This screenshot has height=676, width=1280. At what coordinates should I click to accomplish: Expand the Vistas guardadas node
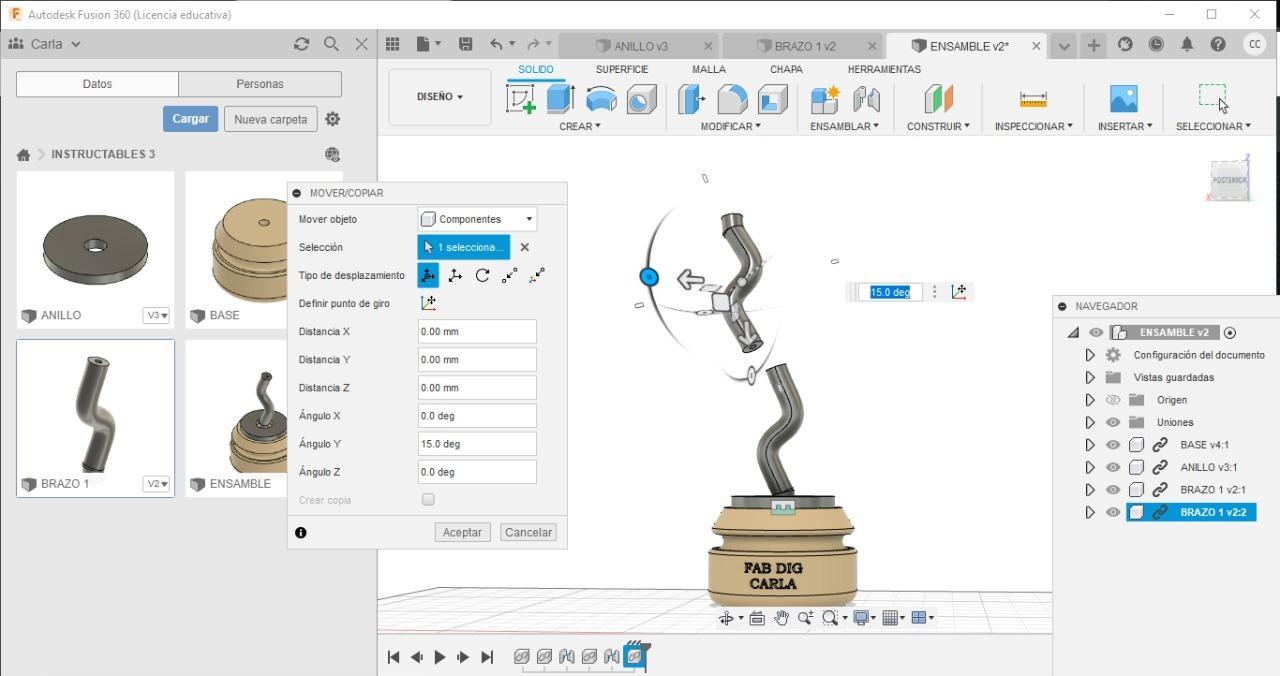[1090, 378]
